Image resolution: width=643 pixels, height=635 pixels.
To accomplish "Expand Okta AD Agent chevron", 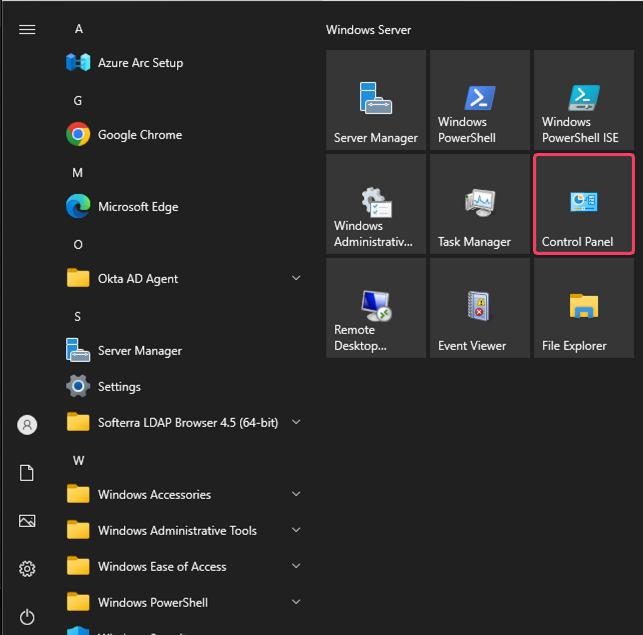I will 296,278.
